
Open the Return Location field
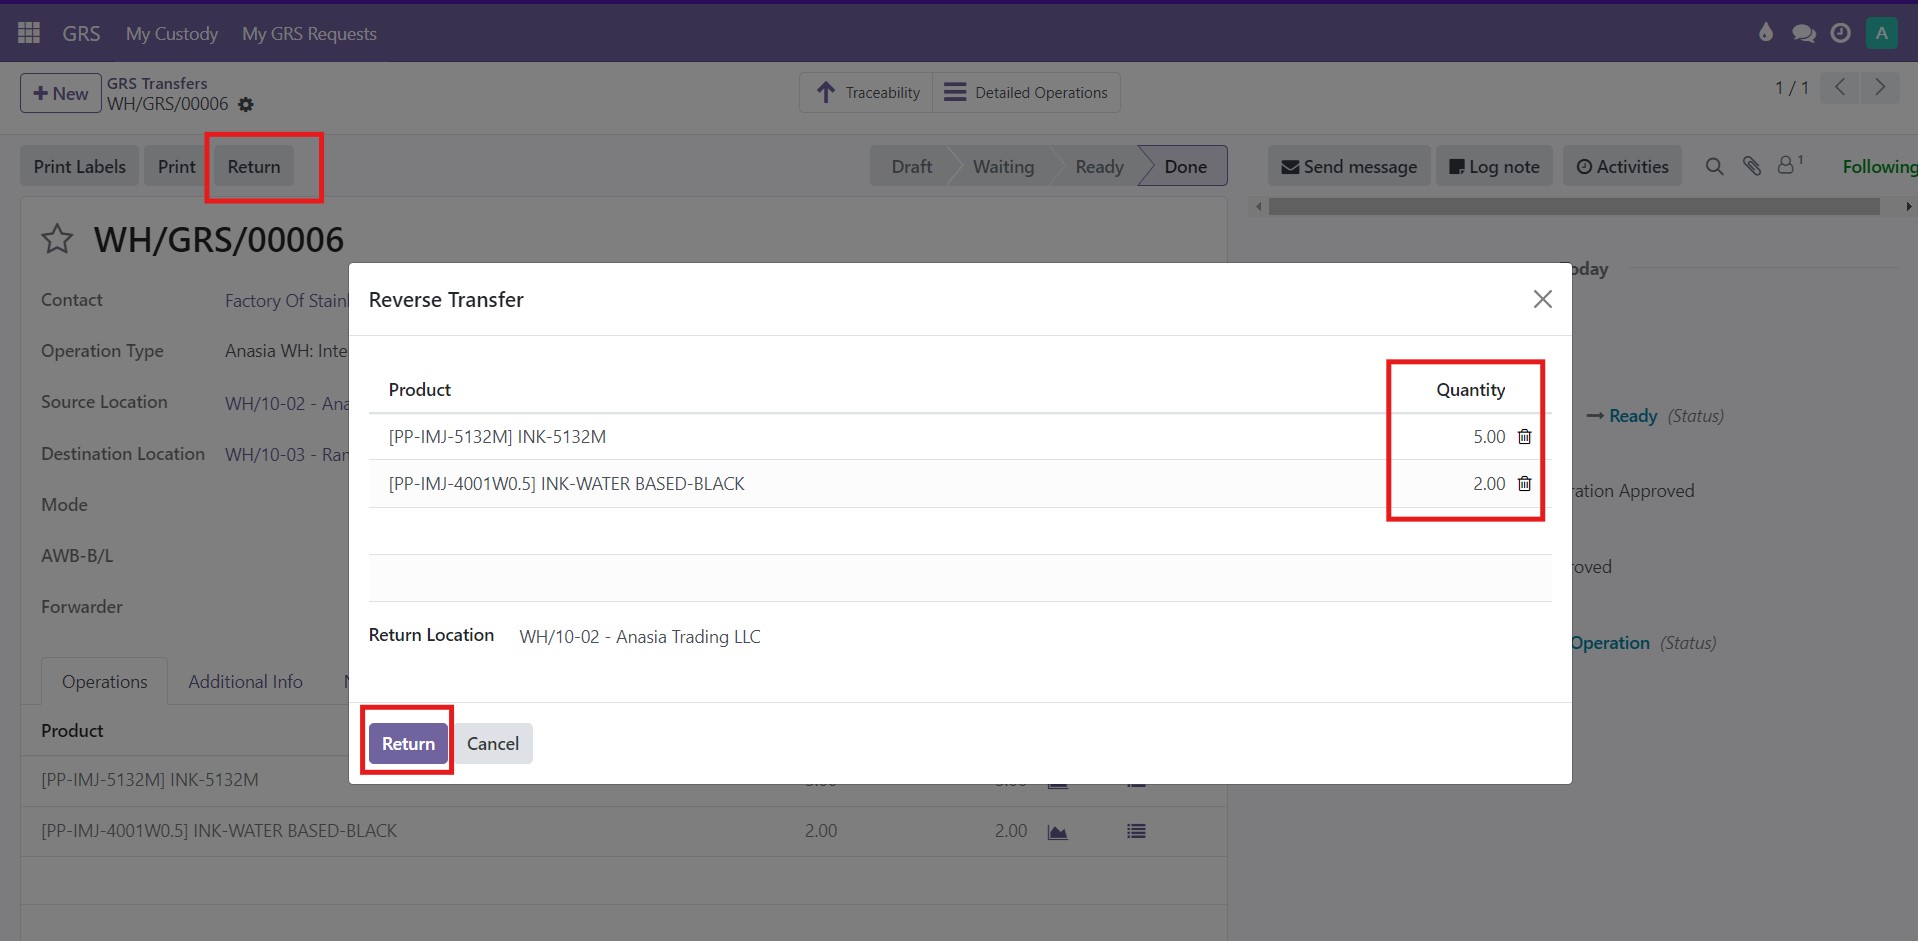click(640, 637)
